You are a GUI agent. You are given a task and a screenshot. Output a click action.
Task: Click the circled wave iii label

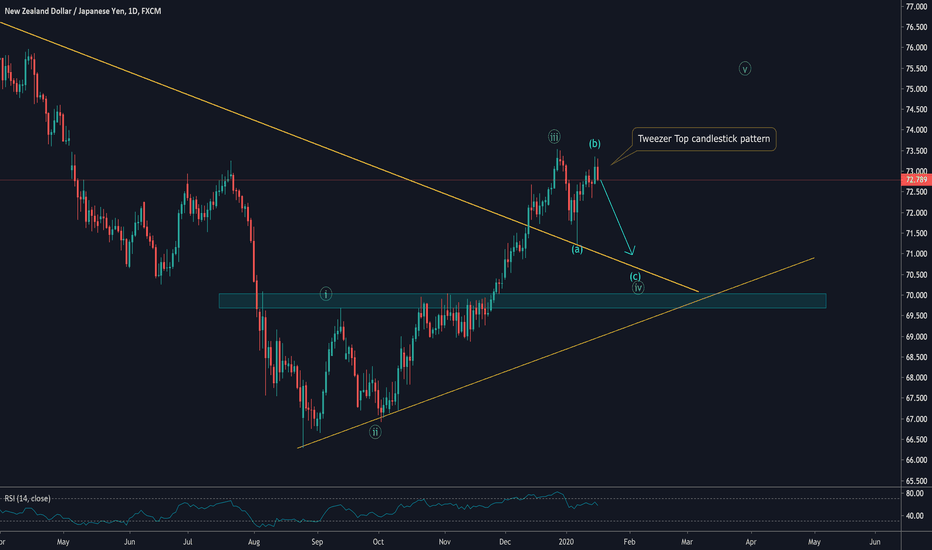click(553, 136)
